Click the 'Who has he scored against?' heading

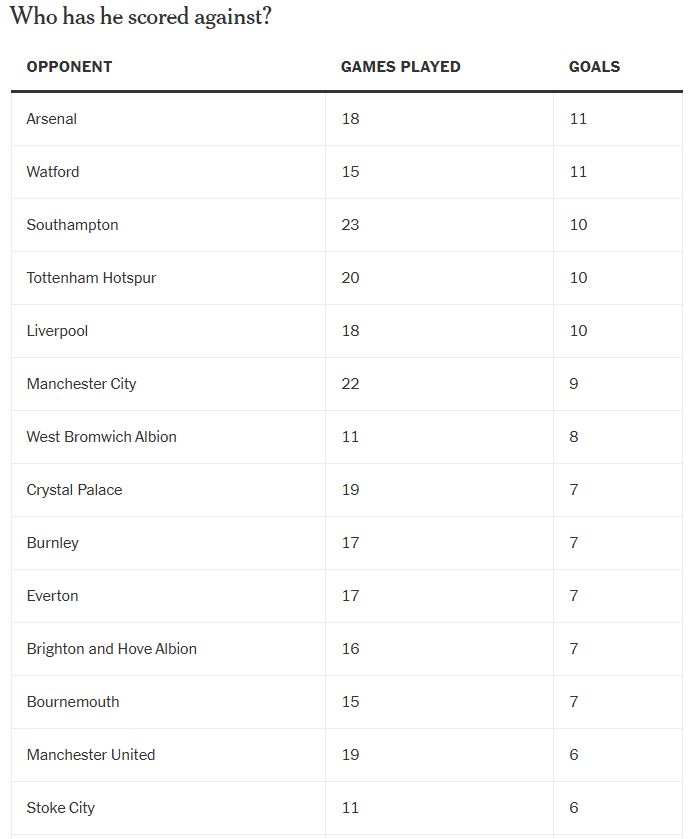pyautogui.click(x=141, y=17)
